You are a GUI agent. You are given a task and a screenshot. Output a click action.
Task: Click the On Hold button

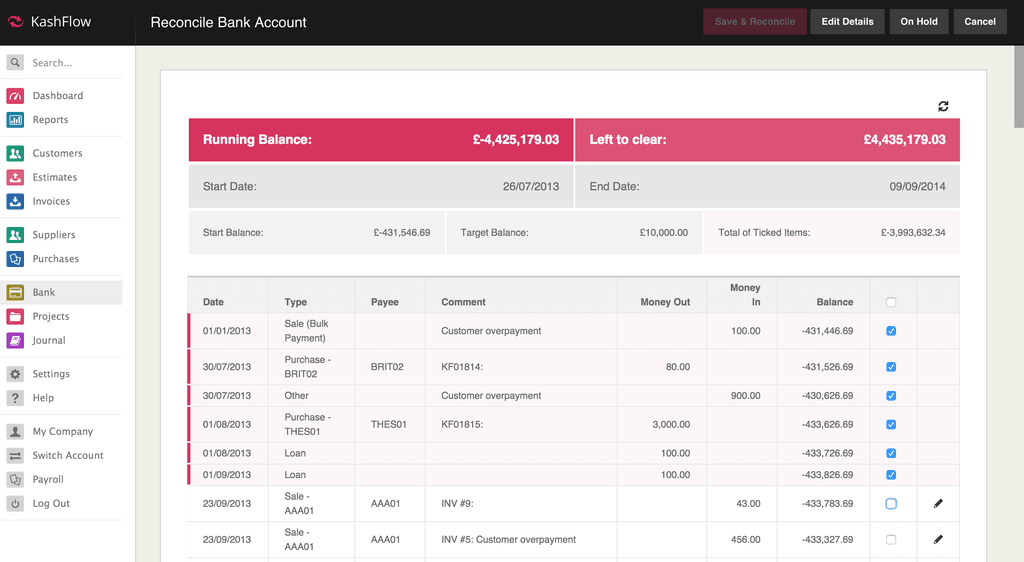coord(918,21)
